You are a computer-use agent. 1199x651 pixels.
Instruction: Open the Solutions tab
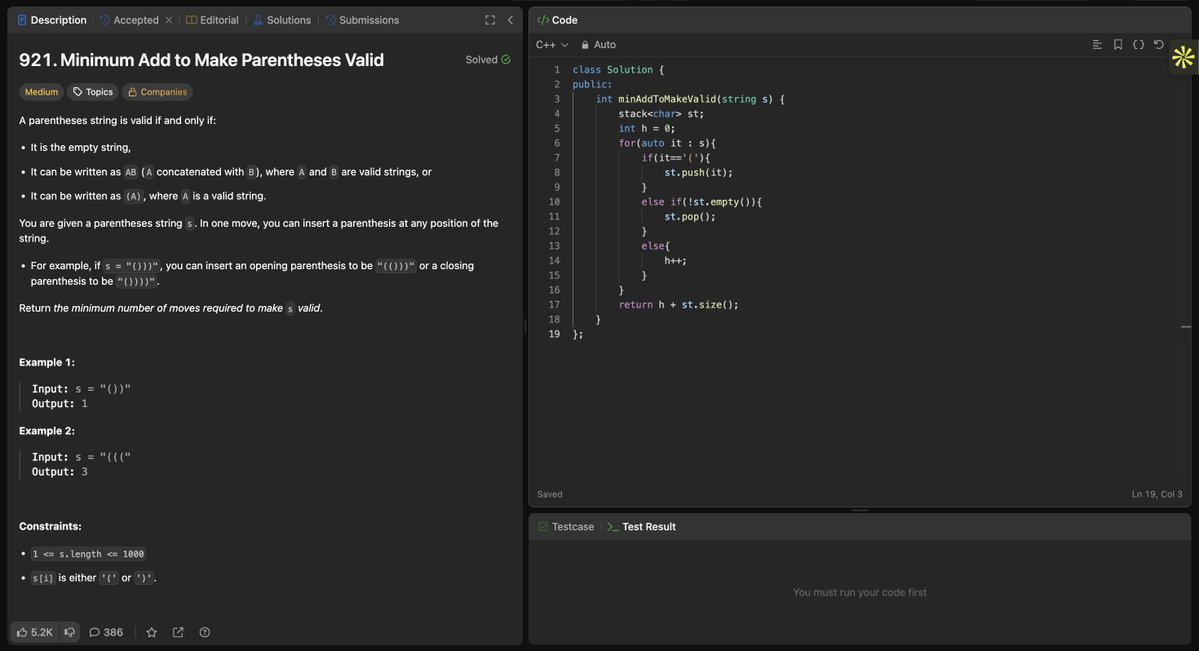tap(282, 20)
